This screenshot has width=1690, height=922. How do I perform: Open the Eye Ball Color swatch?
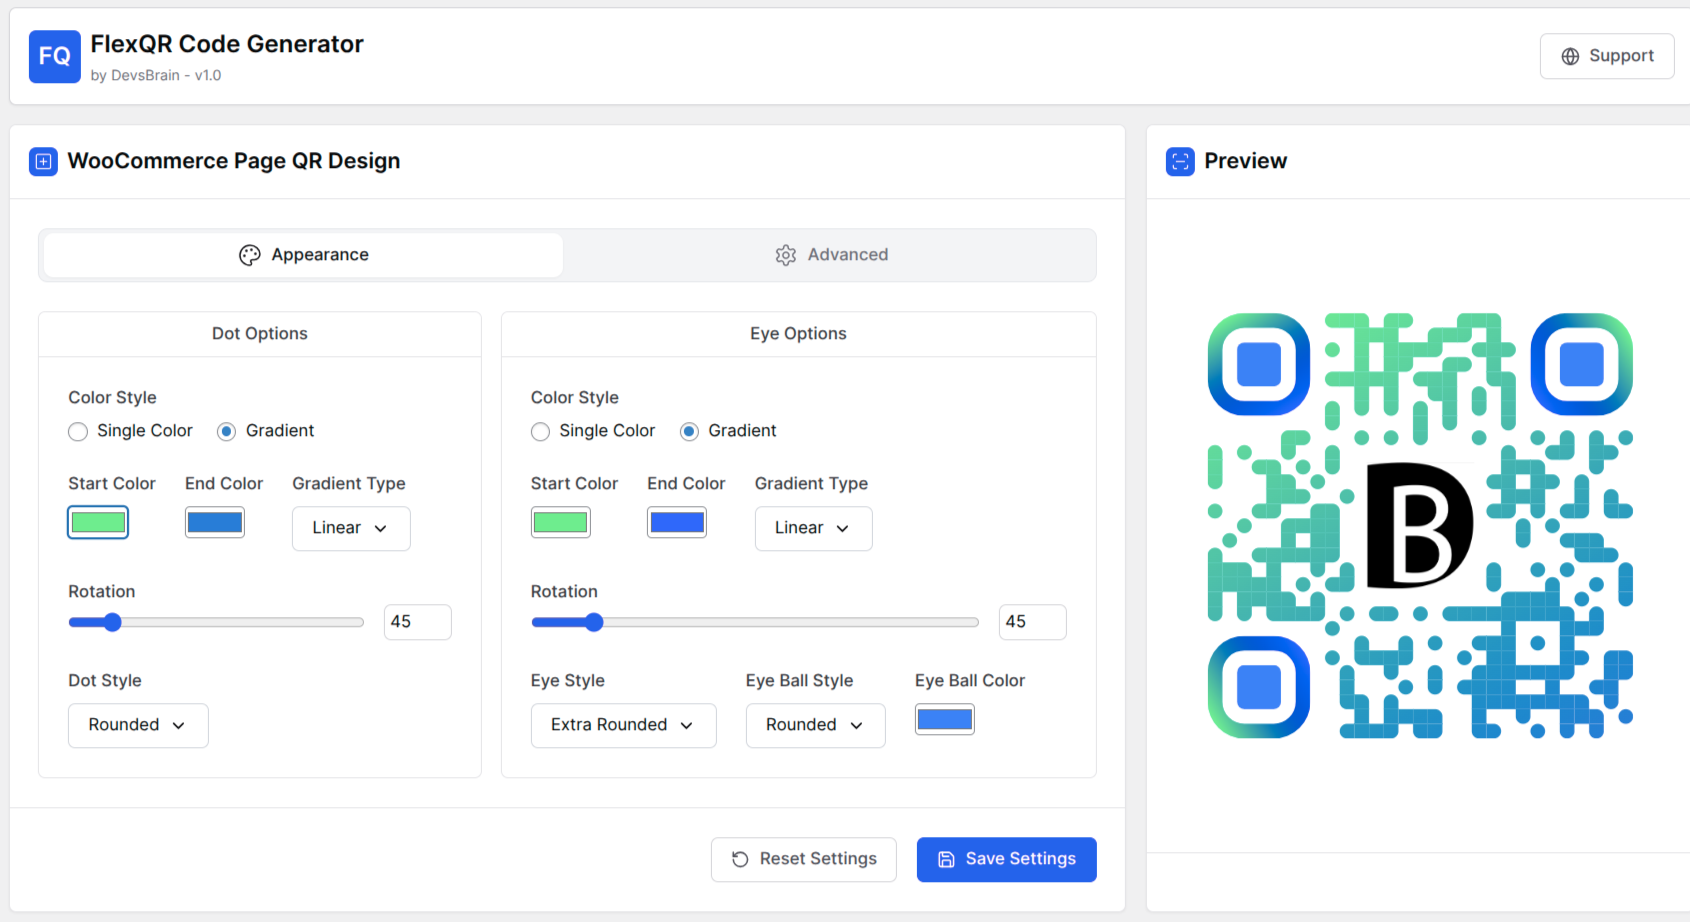(944, 719)
